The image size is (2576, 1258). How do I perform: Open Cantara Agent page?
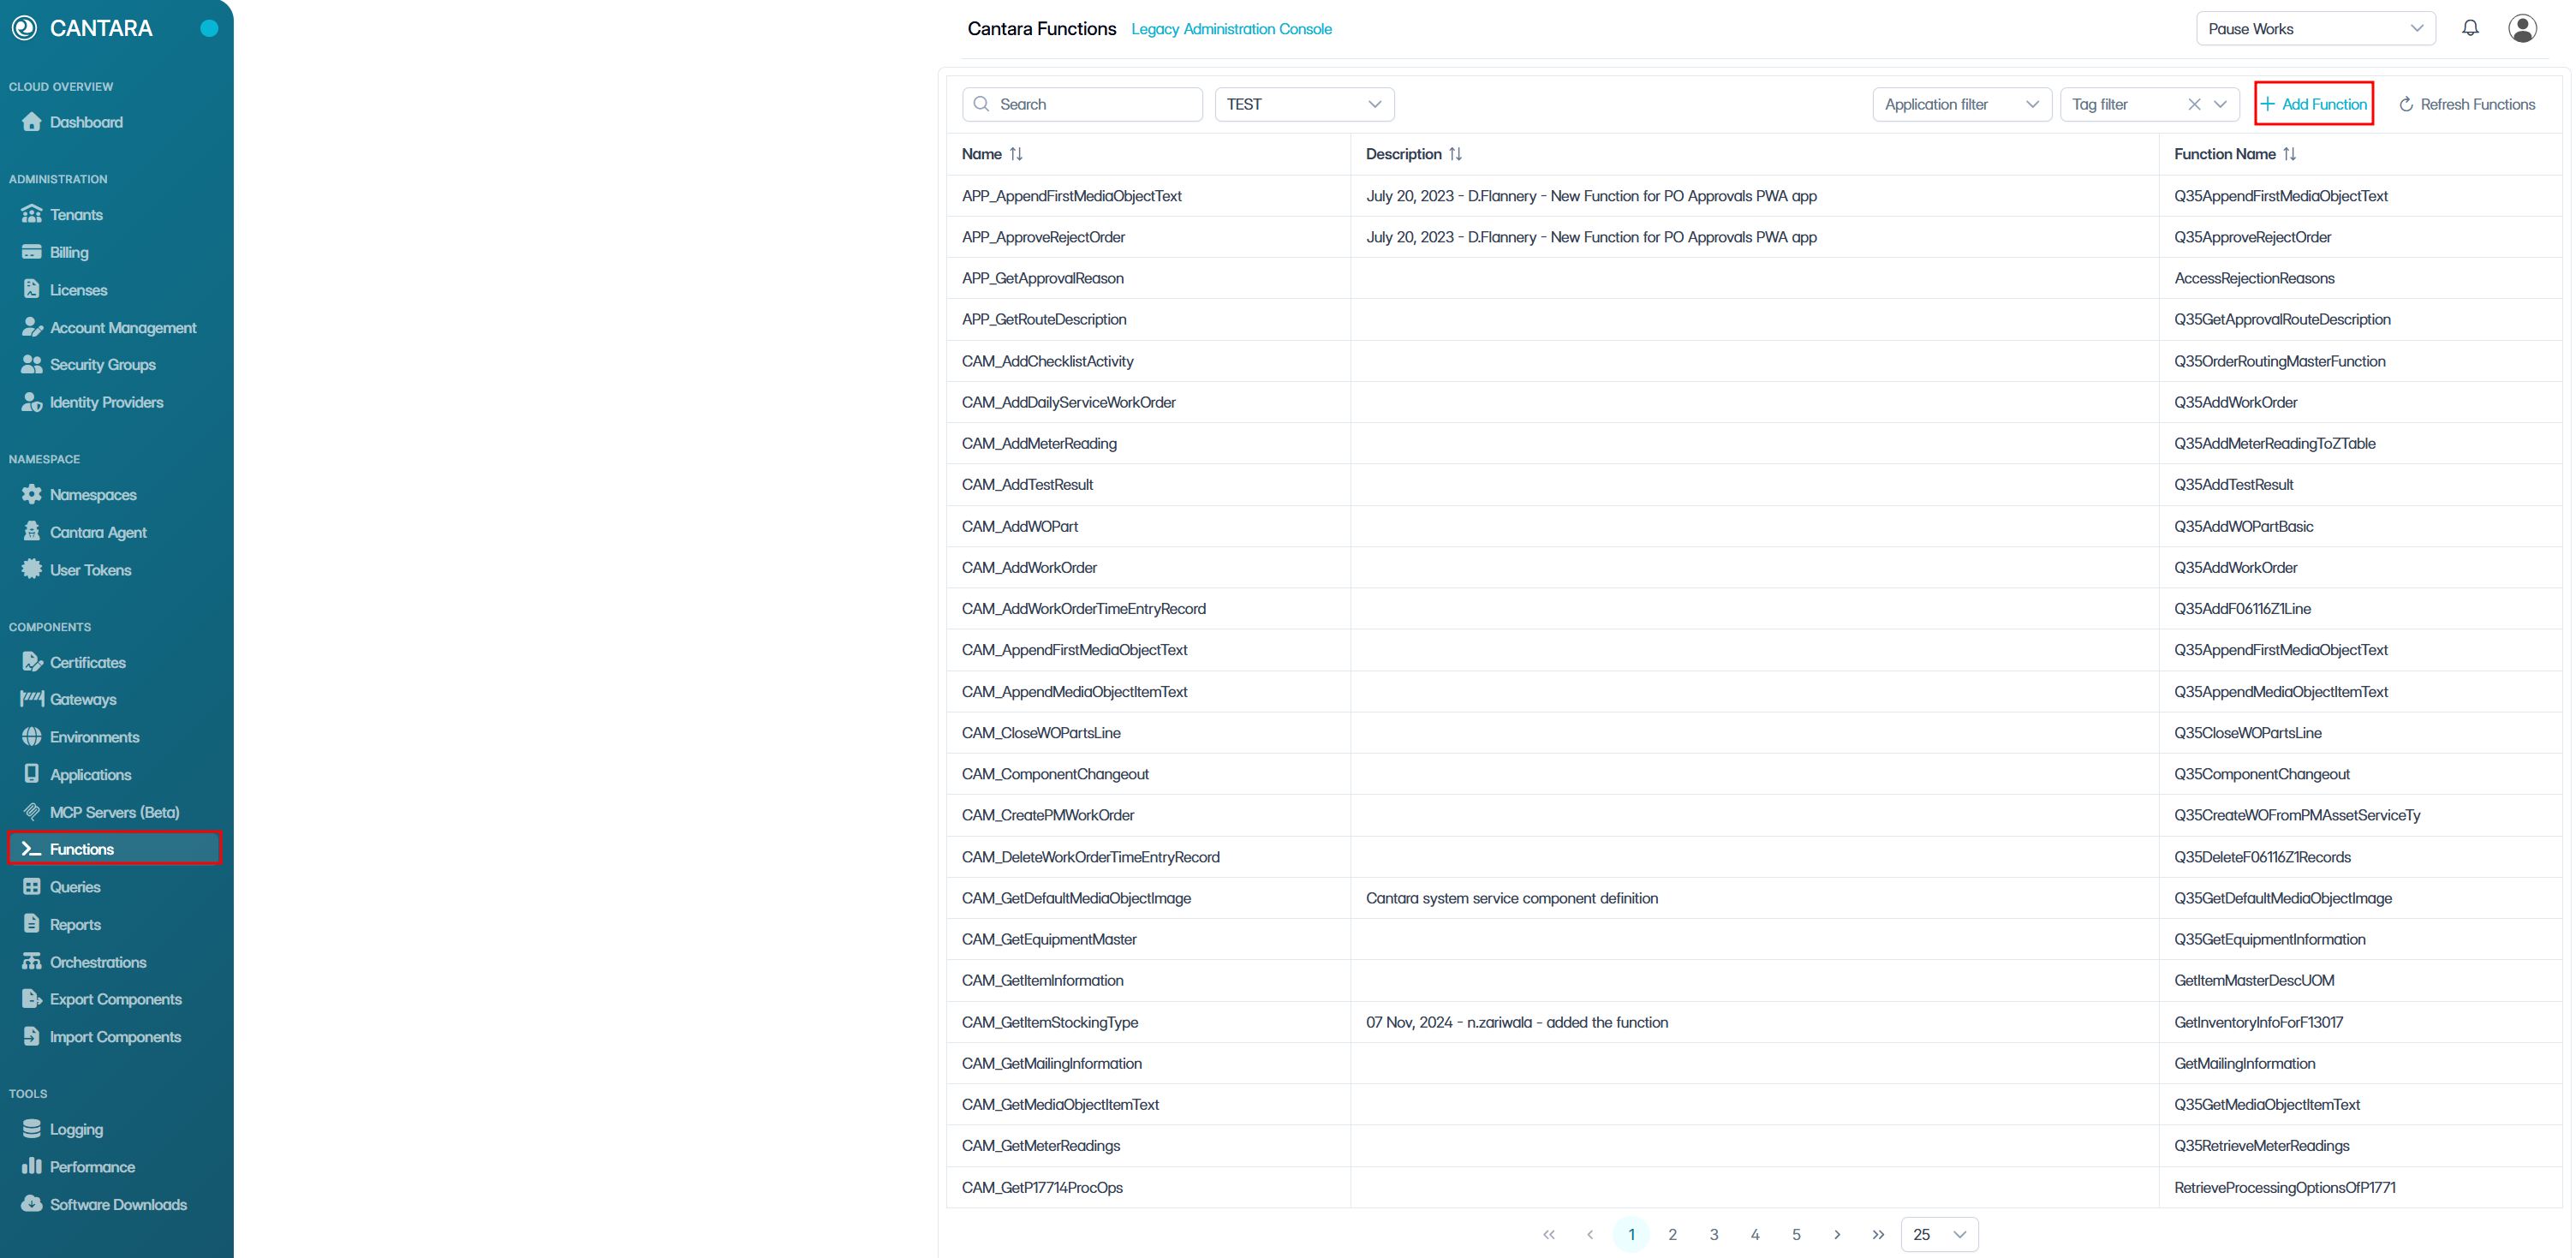[98, 532]
